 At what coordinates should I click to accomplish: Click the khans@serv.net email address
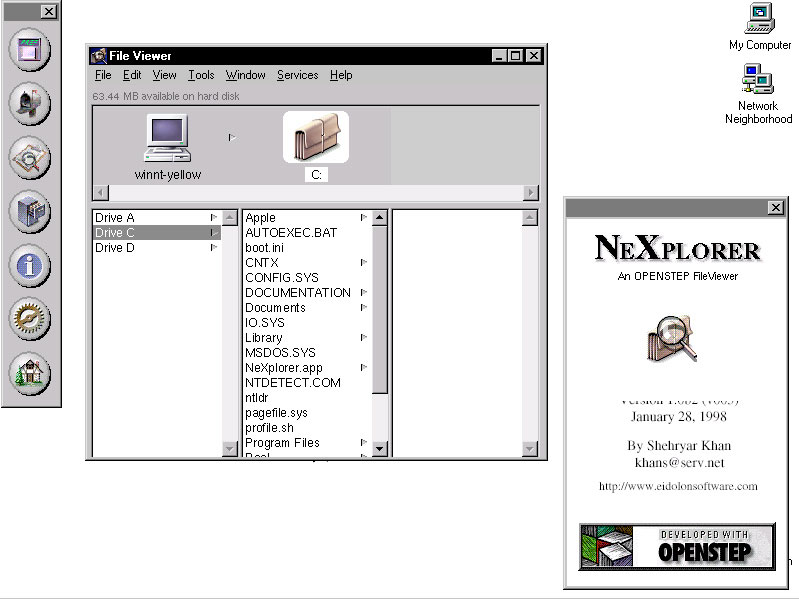[x=679, y=462]
